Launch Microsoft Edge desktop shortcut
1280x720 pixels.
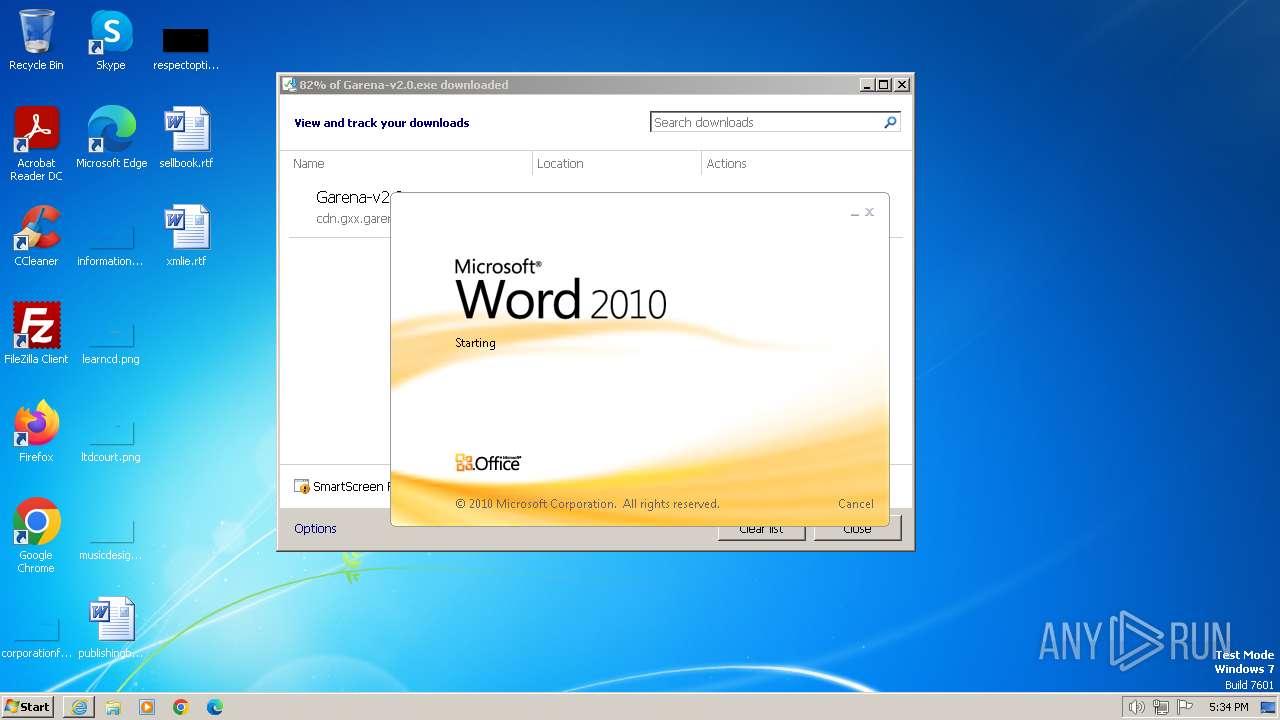[x=111, y=137]
